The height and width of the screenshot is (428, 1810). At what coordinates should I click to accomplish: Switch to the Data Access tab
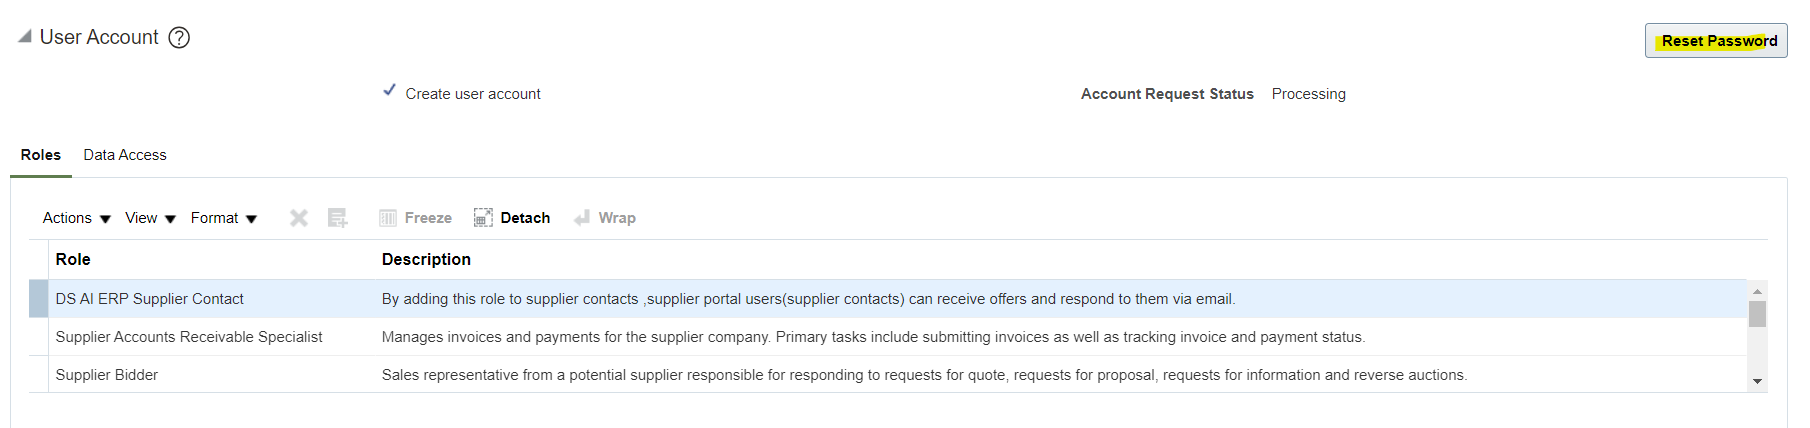125,155
